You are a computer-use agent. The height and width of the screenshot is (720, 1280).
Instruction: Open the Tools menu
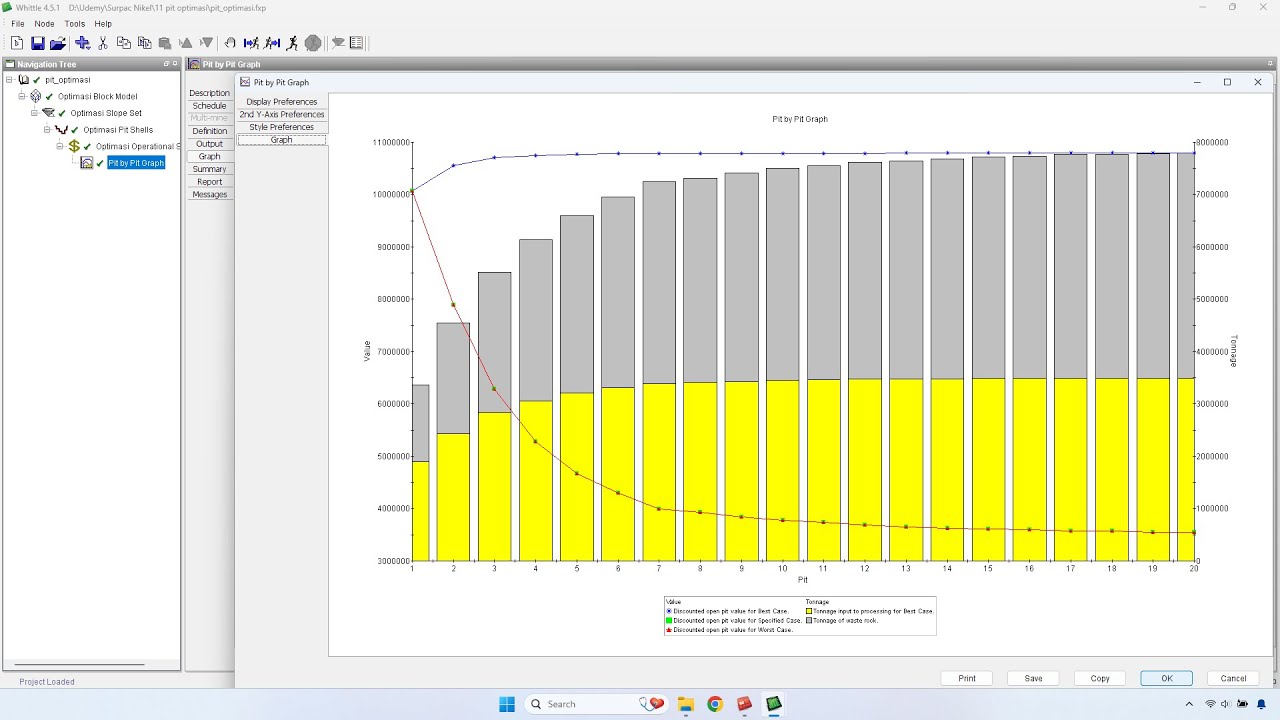pos(75,23)
